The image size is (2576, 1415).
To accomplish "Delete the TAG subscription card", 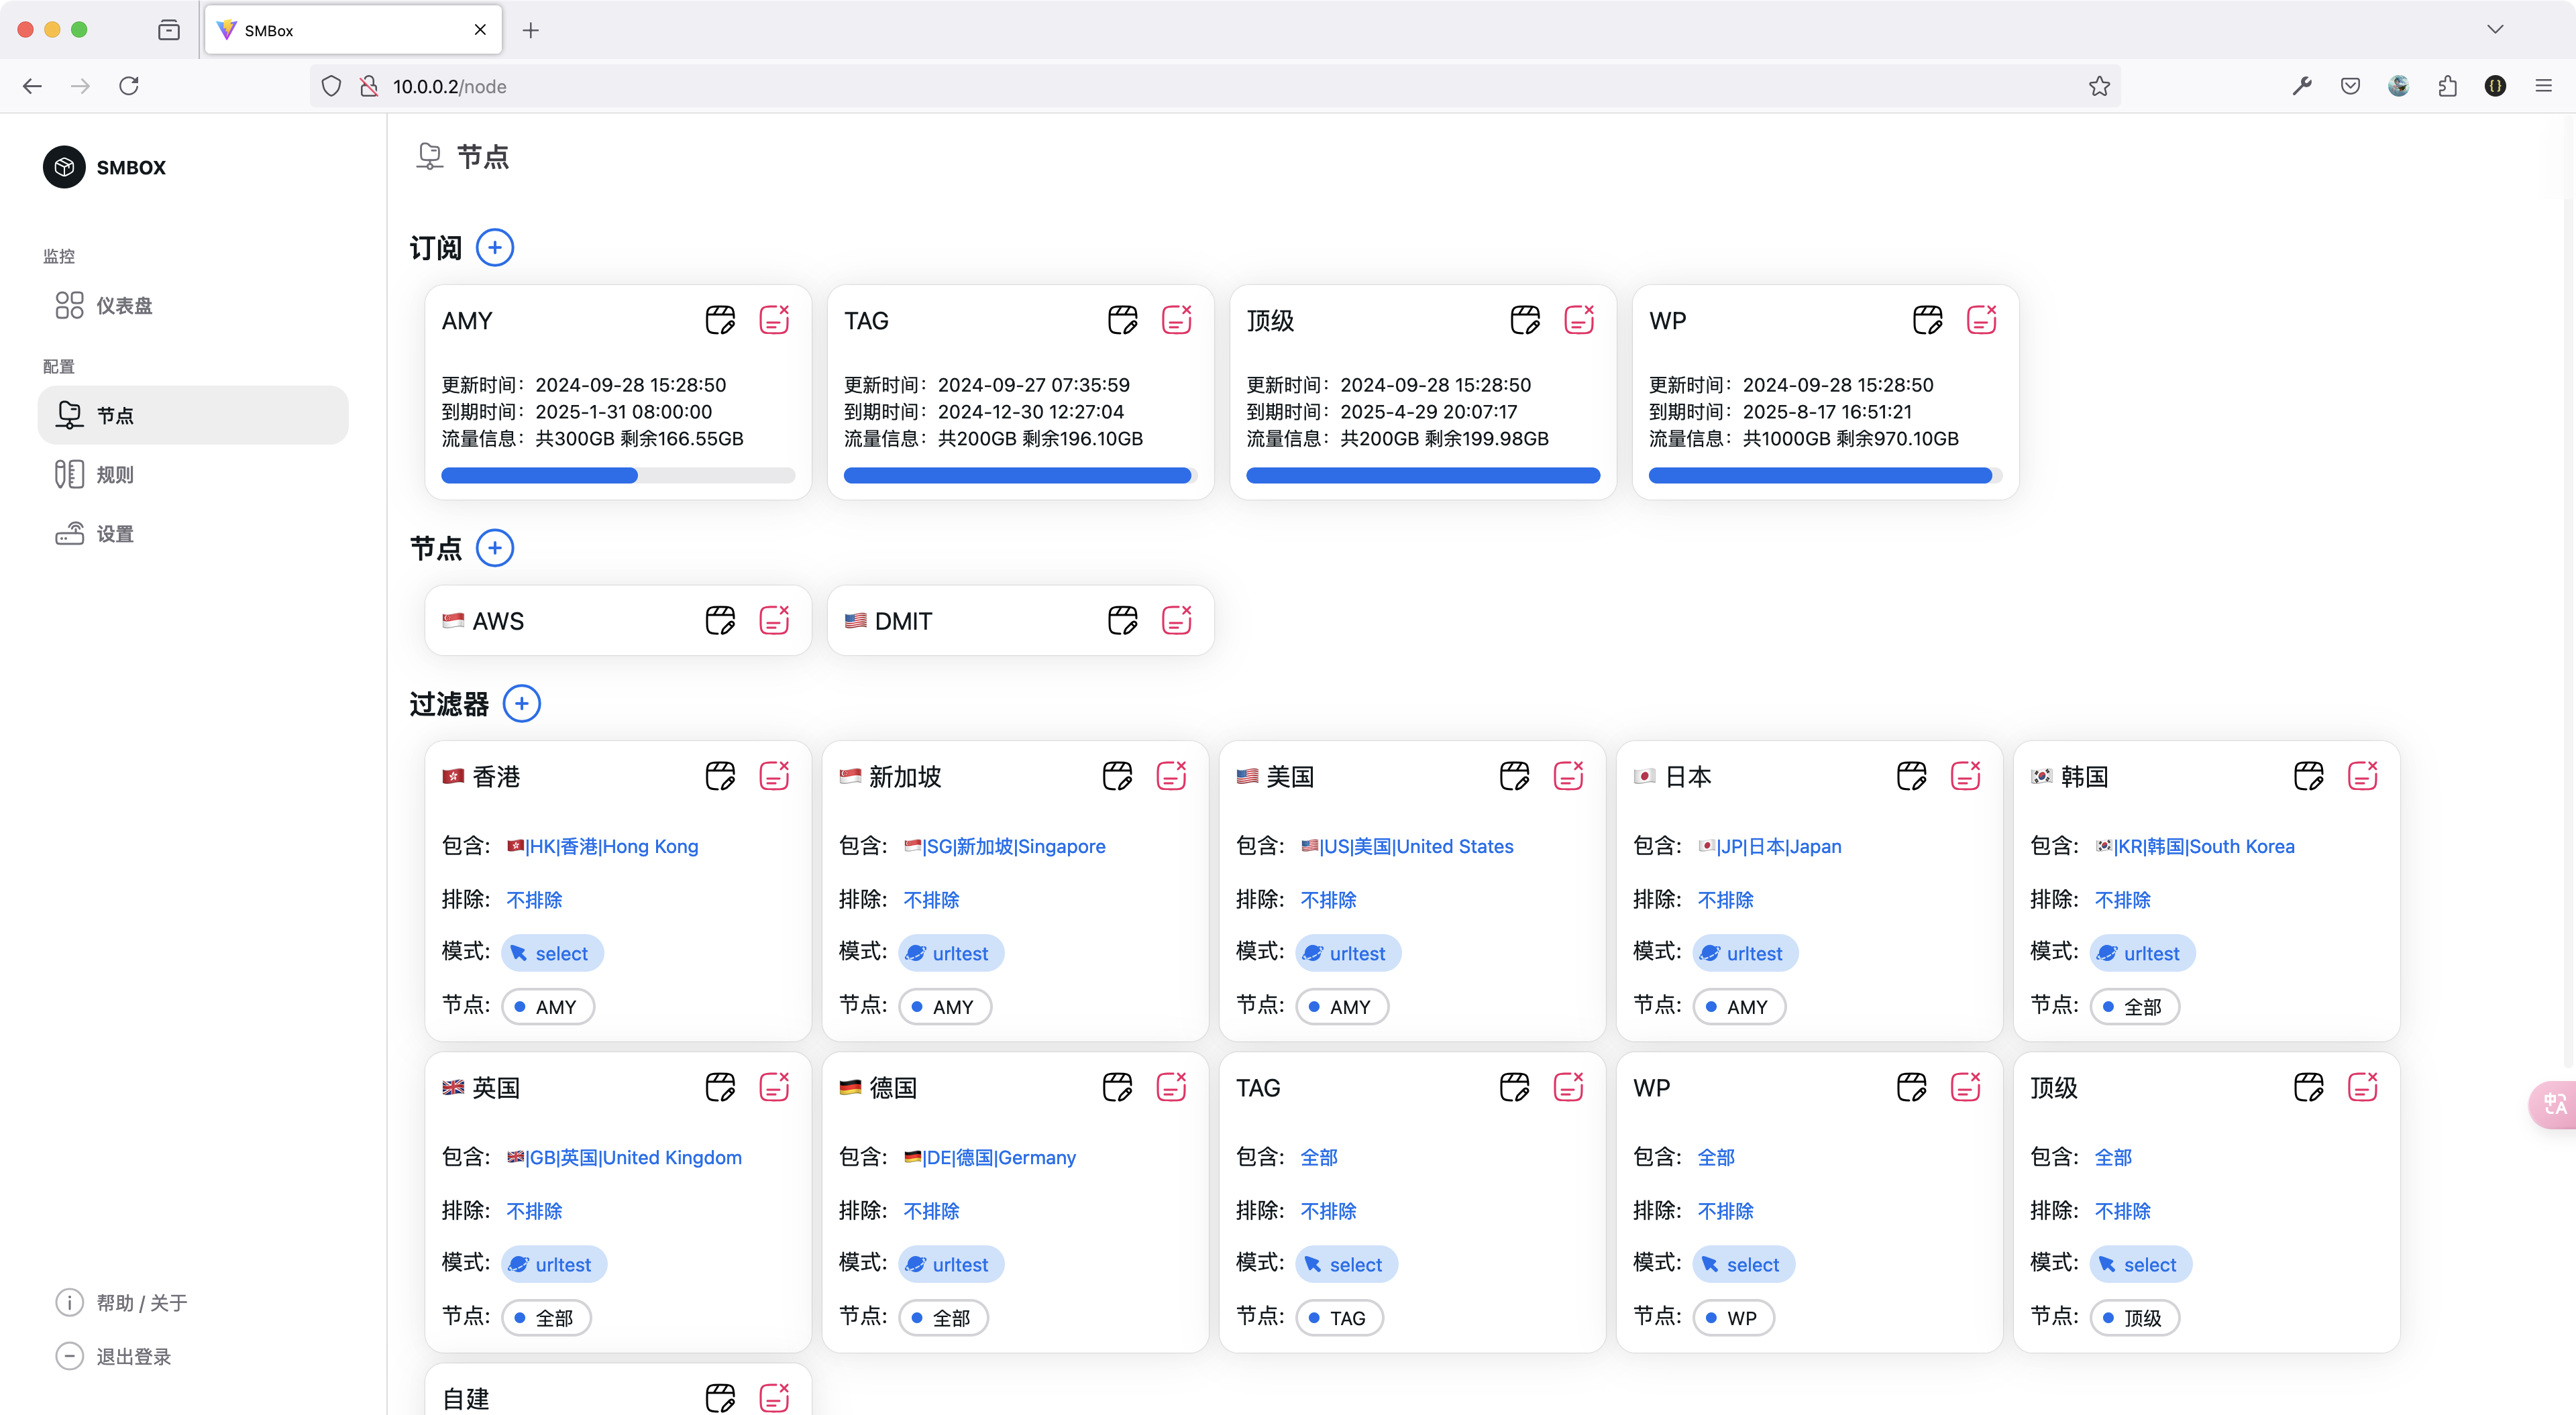I will coord(1177,320).
